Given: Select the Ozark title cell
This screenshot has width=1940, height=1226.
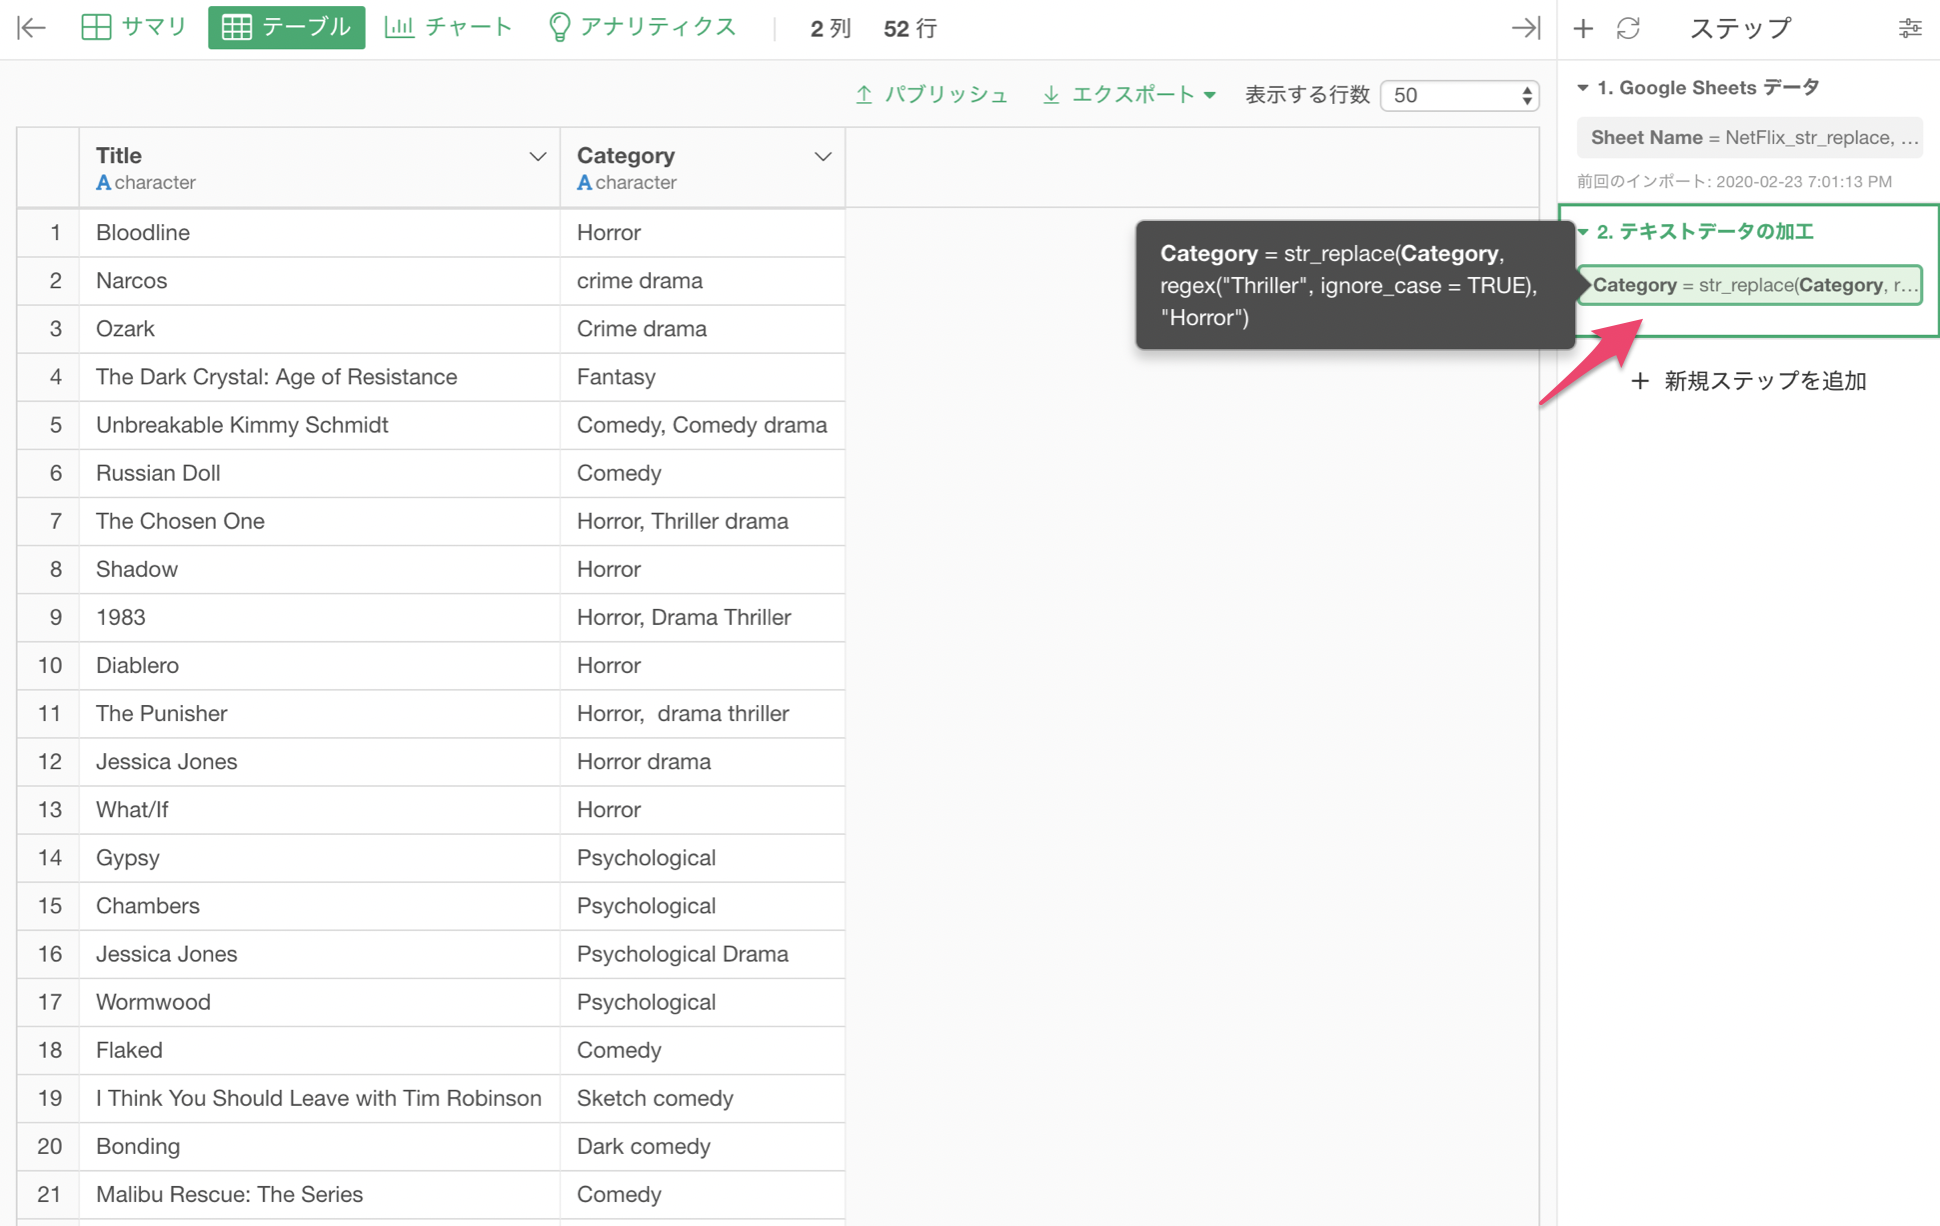Looking at the screenshot, I should pos(320,329).
